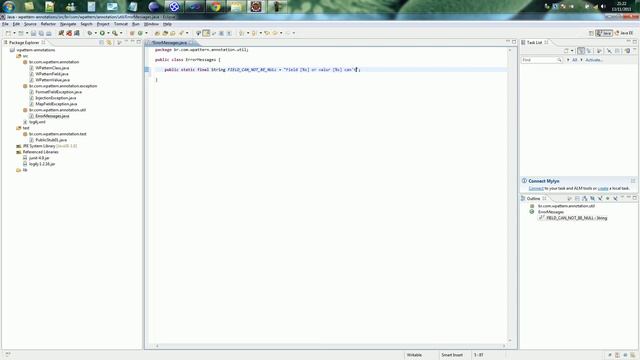Open the Refactor menu
640x360 pixels.
coord(48,24)
